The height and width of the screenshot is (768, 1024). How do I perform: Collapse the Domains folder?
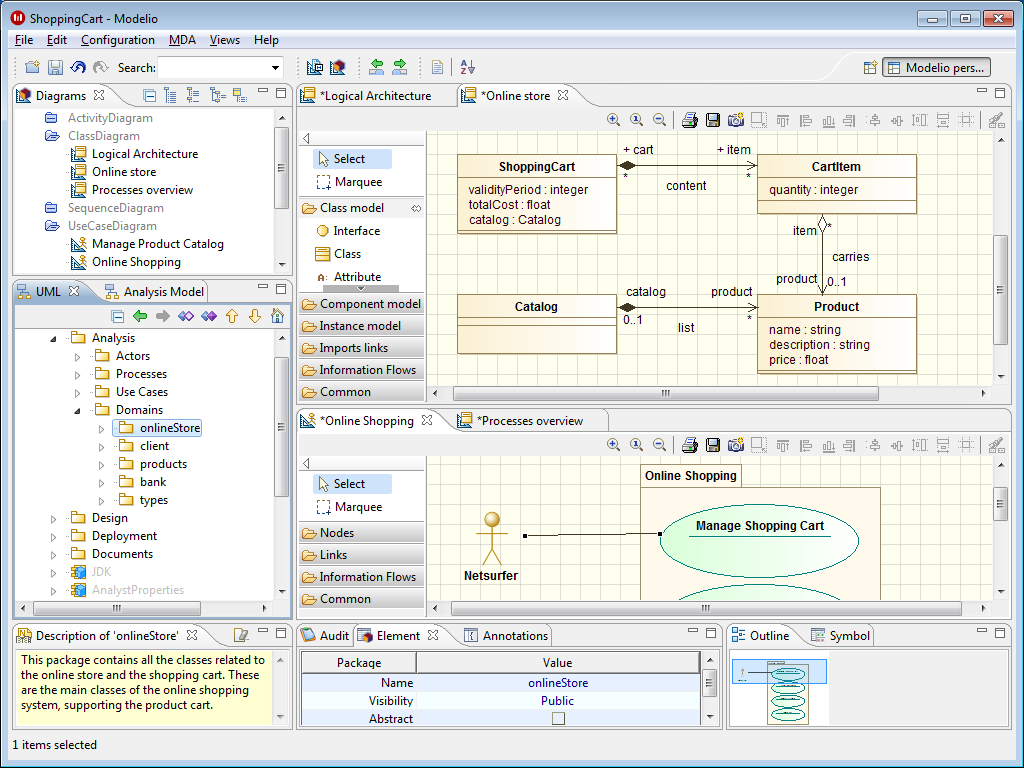coord(77,411)
